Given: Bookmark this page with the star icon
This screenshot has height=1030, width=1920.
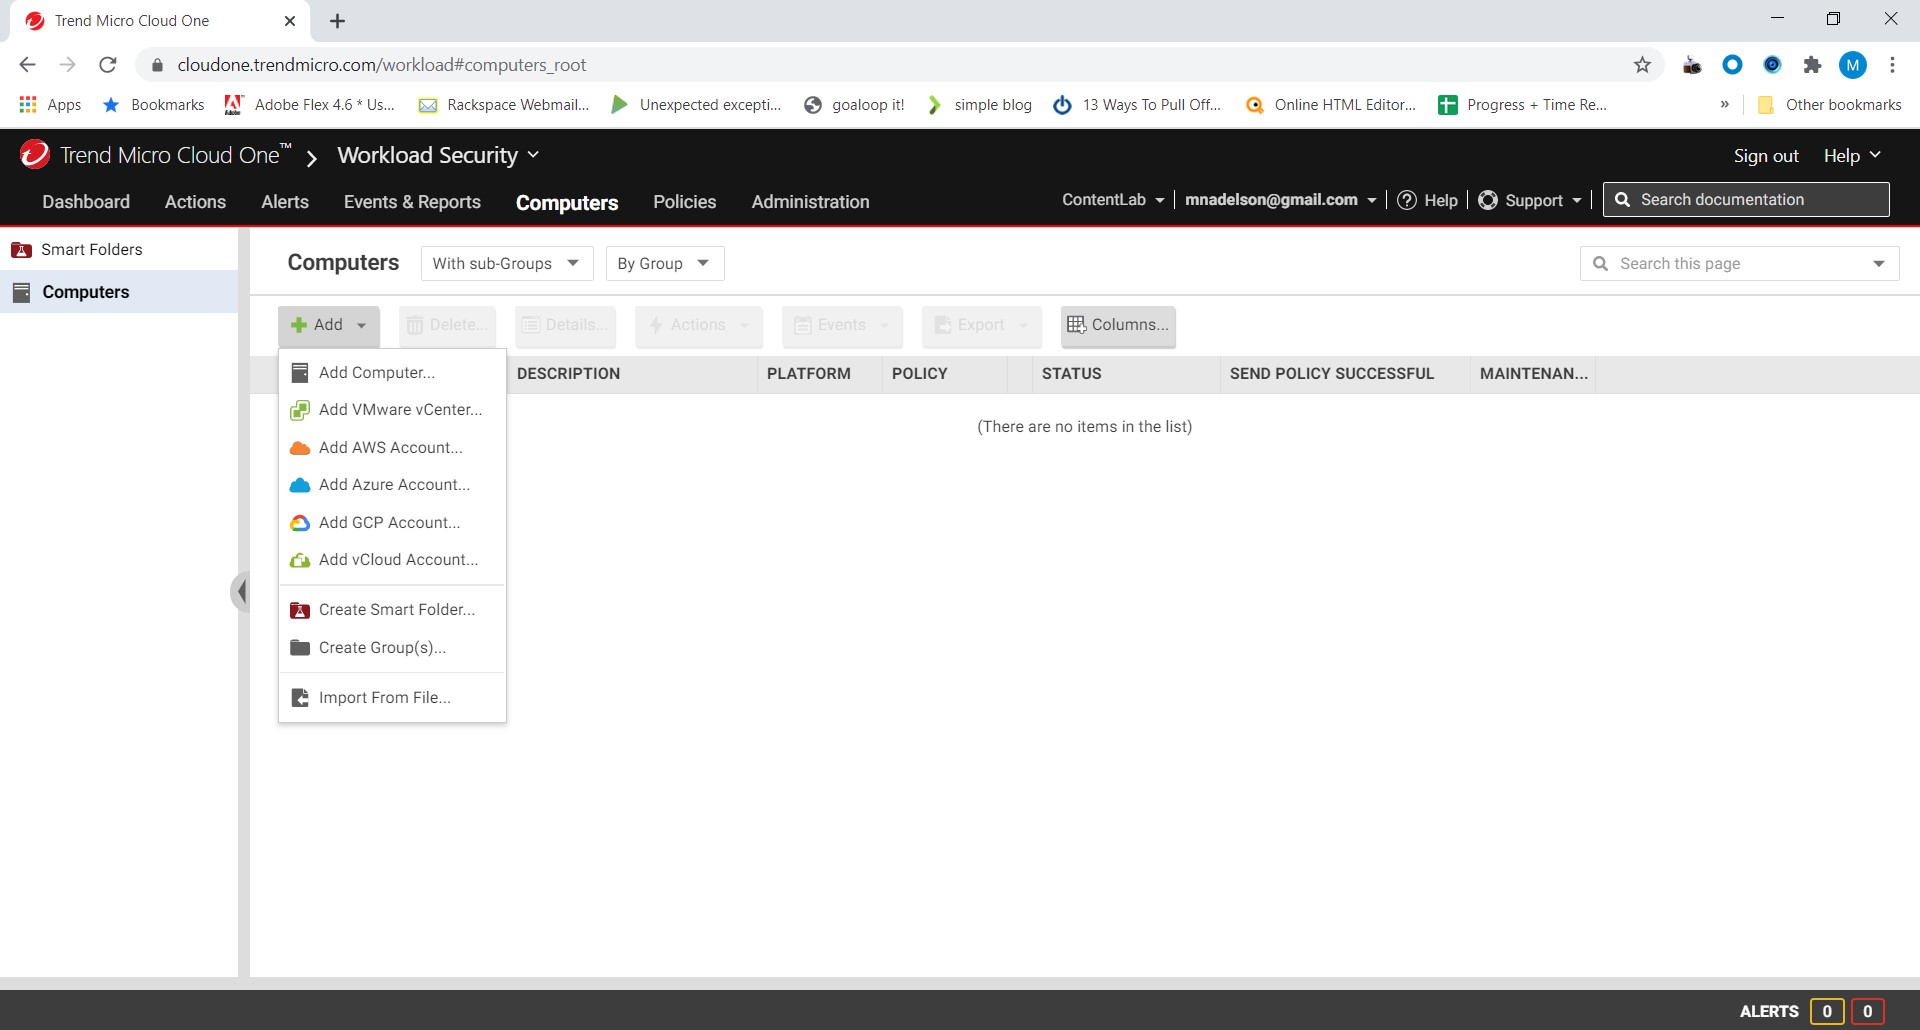Looking at the screenshot, I should (1642, 65).
